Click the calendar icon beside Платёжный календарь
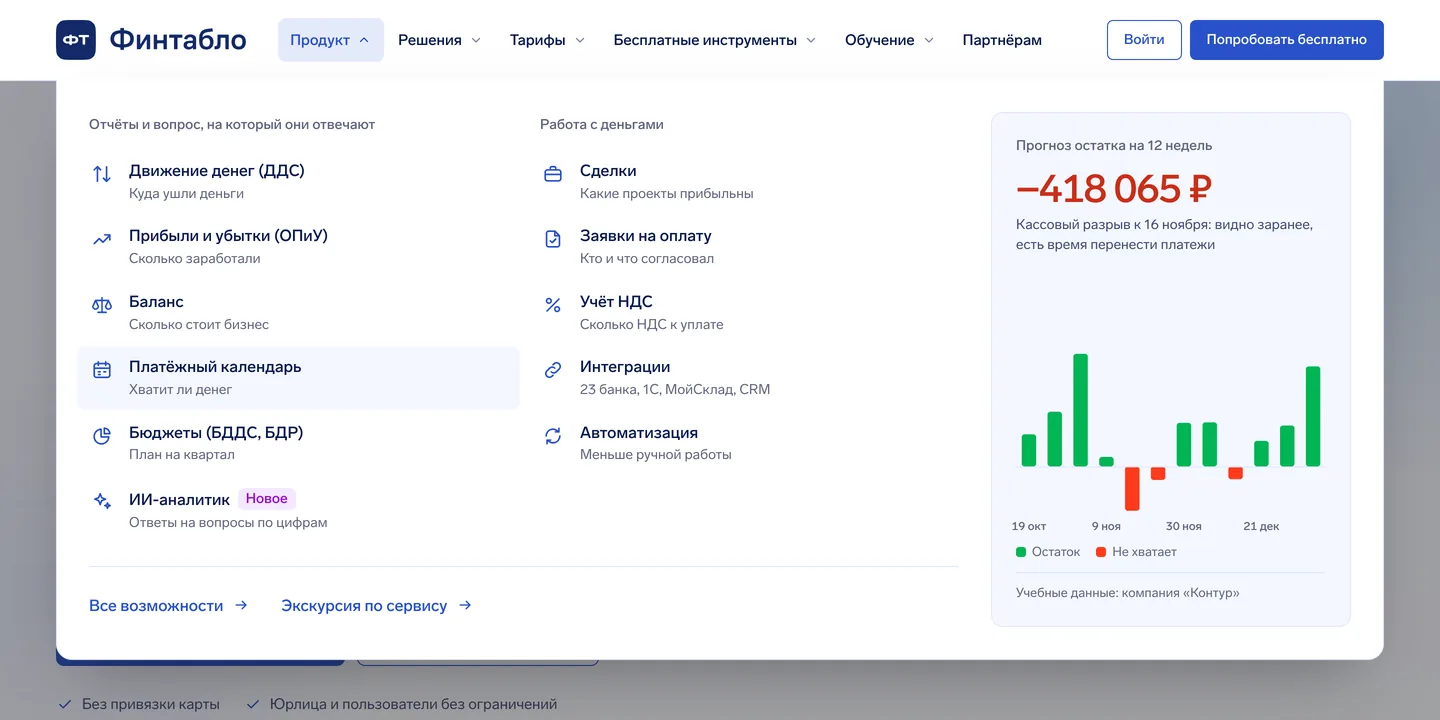 coord(102,370)
